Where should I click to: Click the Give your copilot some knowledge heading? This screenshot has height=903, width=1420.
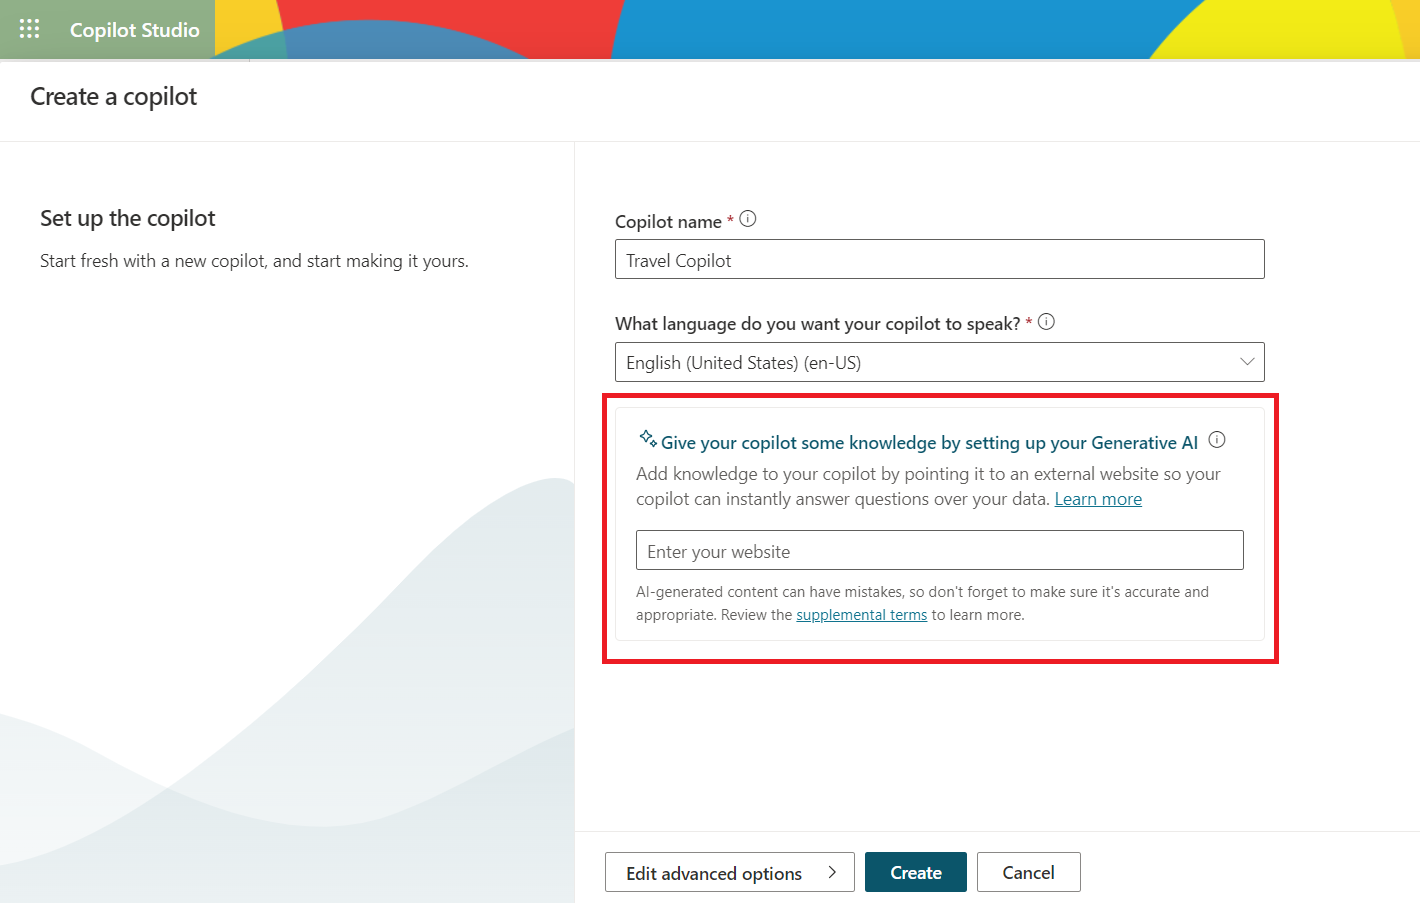929,443
